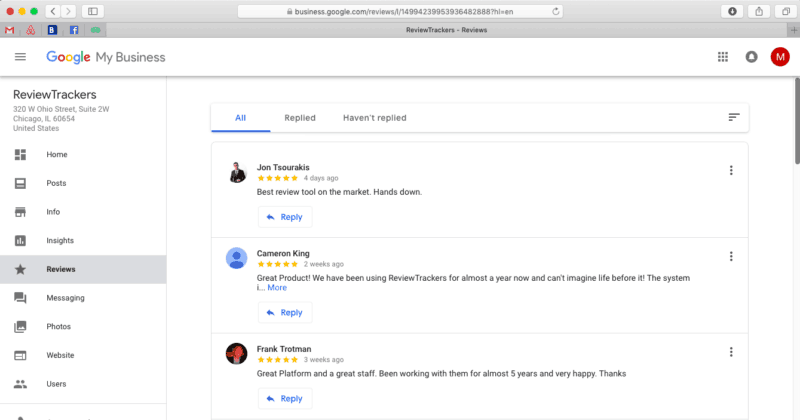Open the red M account avatar
The width and height of the screenshot is (800, 420).
coord(780,57)
